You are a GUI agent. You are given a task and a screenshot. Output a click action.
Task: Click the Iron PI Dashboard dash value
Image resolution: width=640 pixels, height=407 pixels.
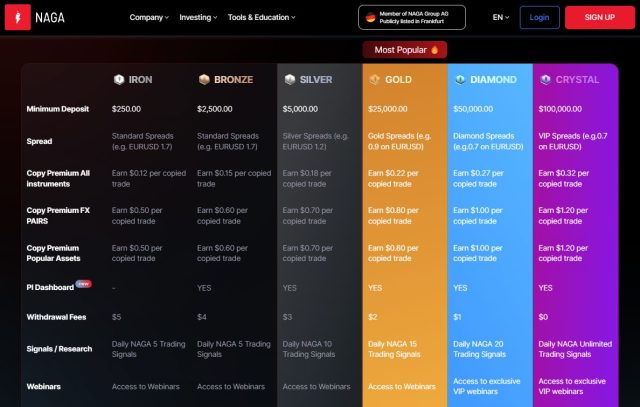tap(113, 288)
